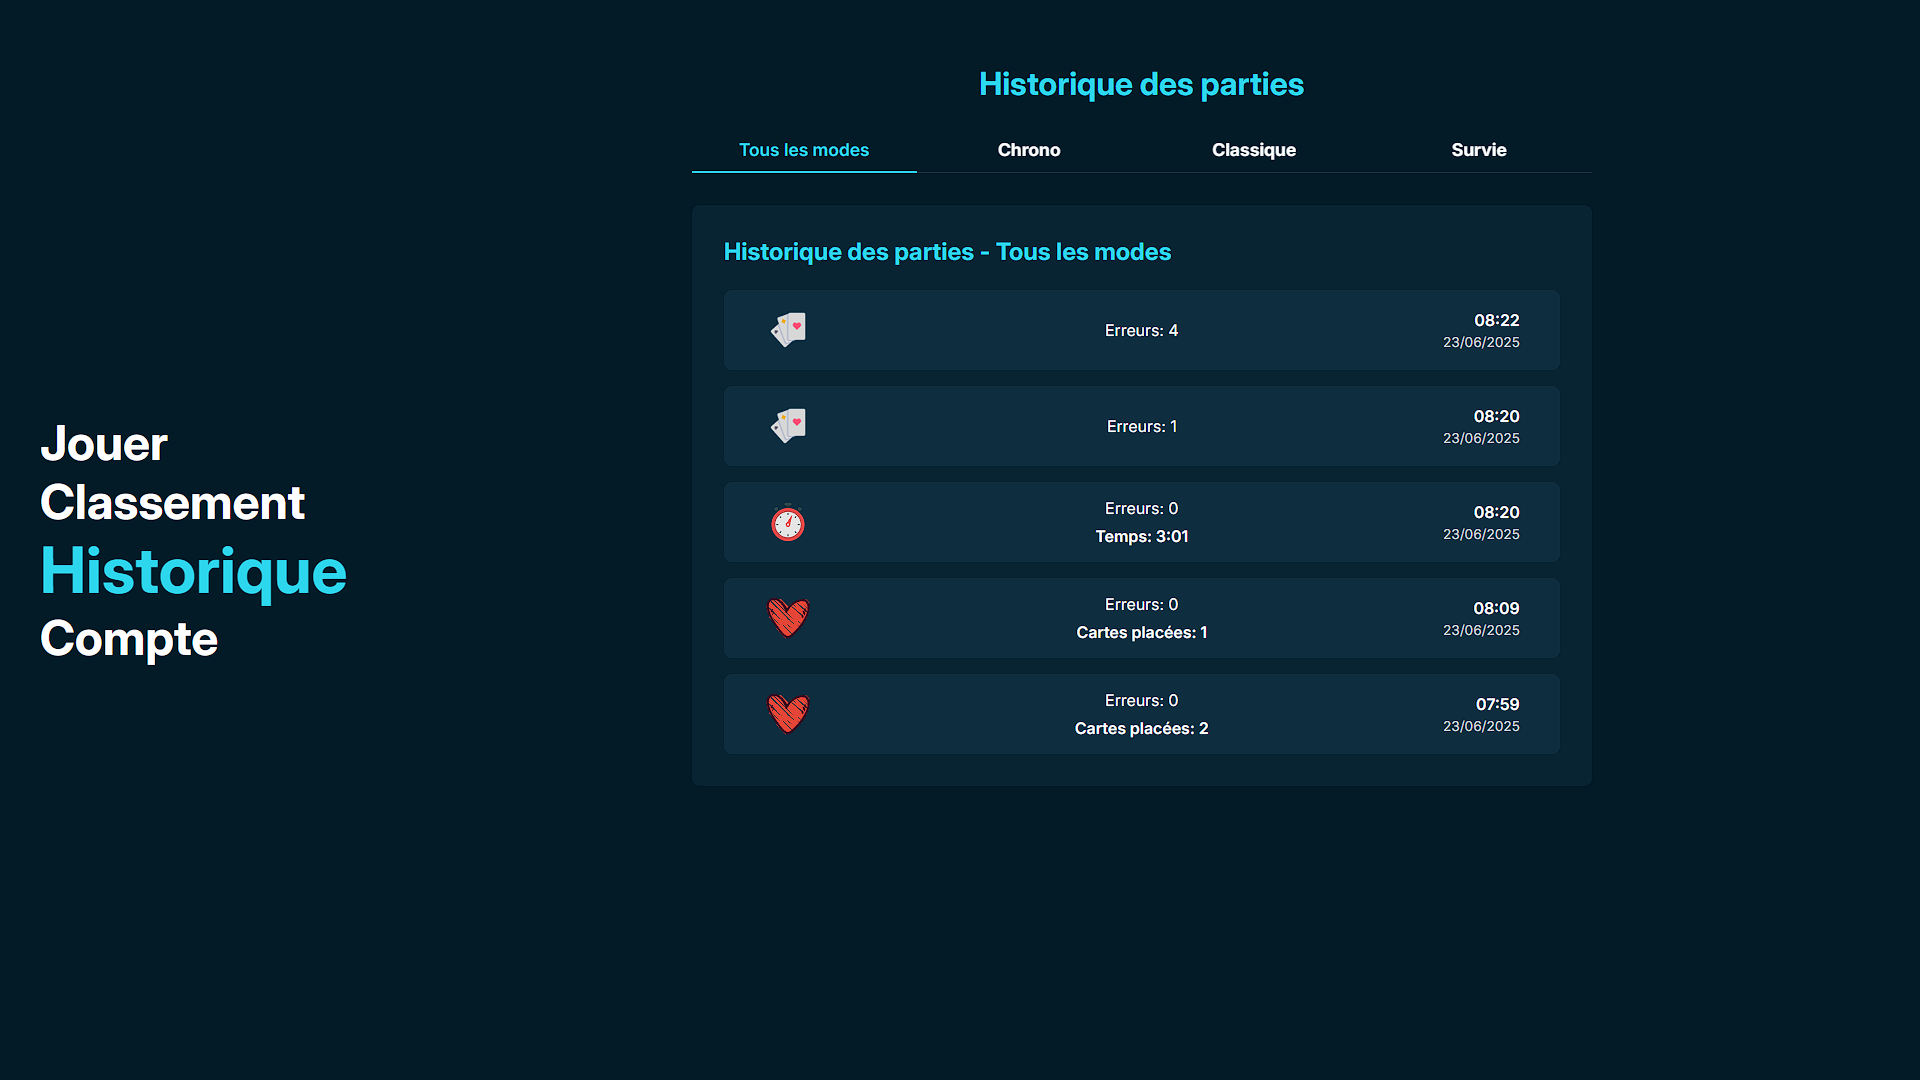
Task: Click the Historique des parties page title
Action: [1141, 85]
